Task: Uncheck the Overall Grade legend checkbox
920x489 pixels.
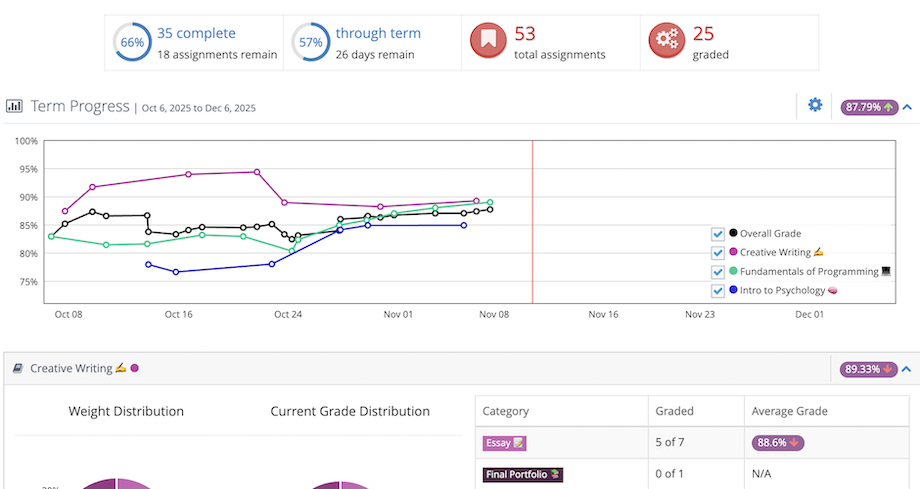Action: [717, 234]
